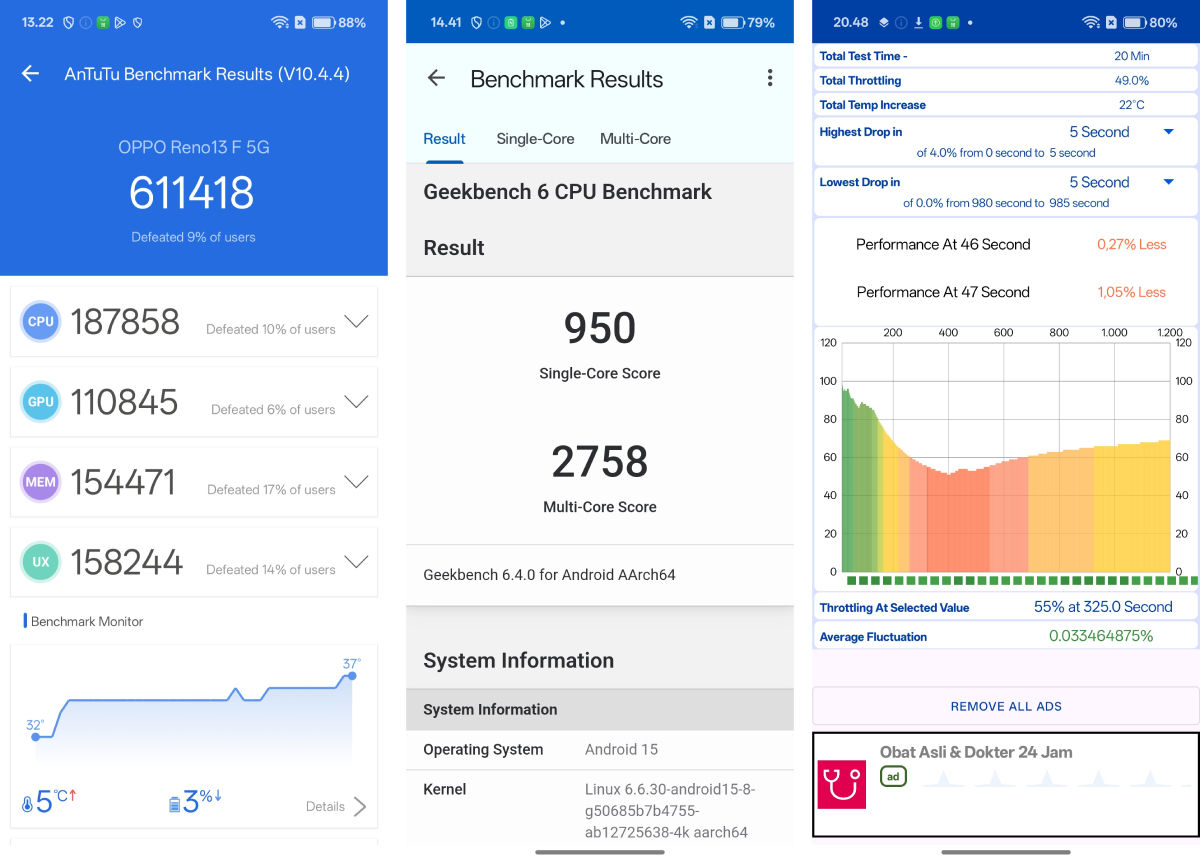This screenshot has width=1200, height=862.
Task: Tap the stethoscope ad icon
Action: tap(842, 785)
